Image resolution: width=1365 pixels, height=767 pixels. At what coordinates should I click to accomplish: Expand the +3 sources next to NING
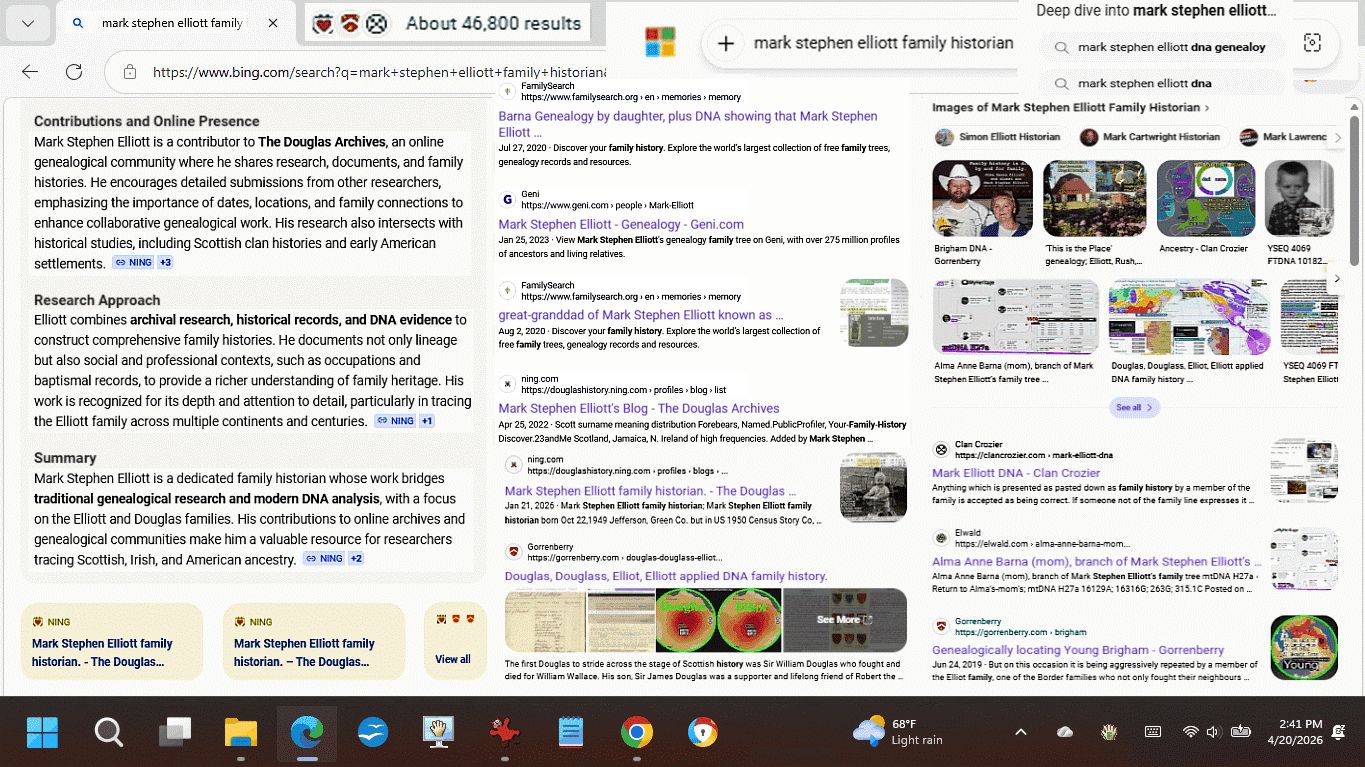click(165, 263)
